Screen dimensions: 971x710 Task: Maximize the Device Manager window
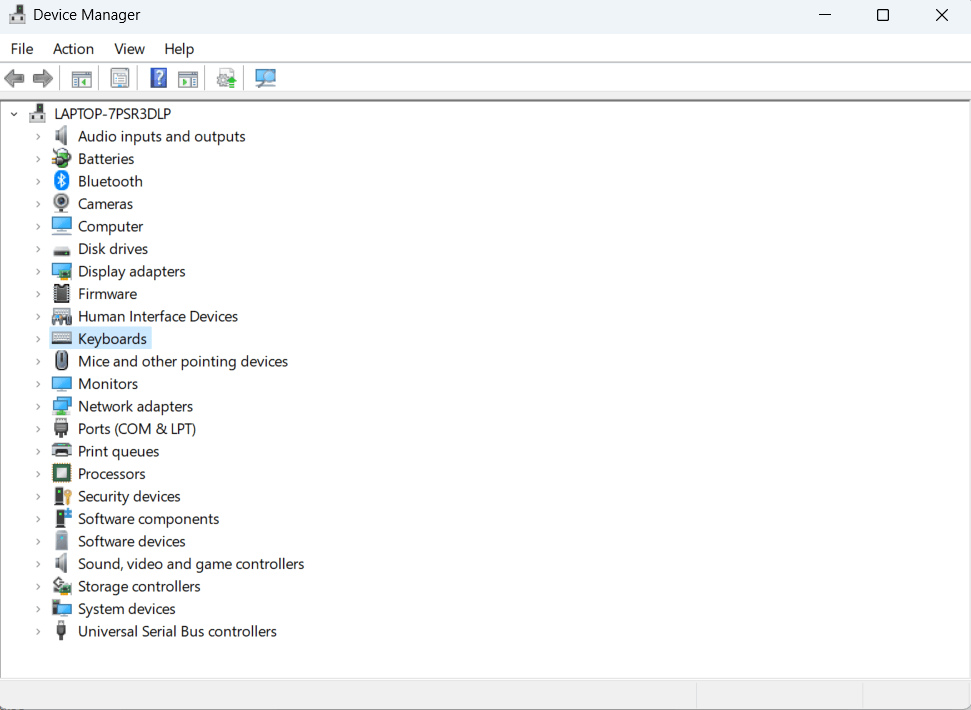point(882,15)
